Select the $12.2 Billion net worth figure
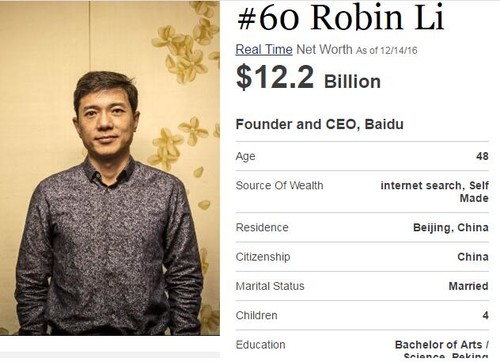500x362 pixels. coord(308,78)
